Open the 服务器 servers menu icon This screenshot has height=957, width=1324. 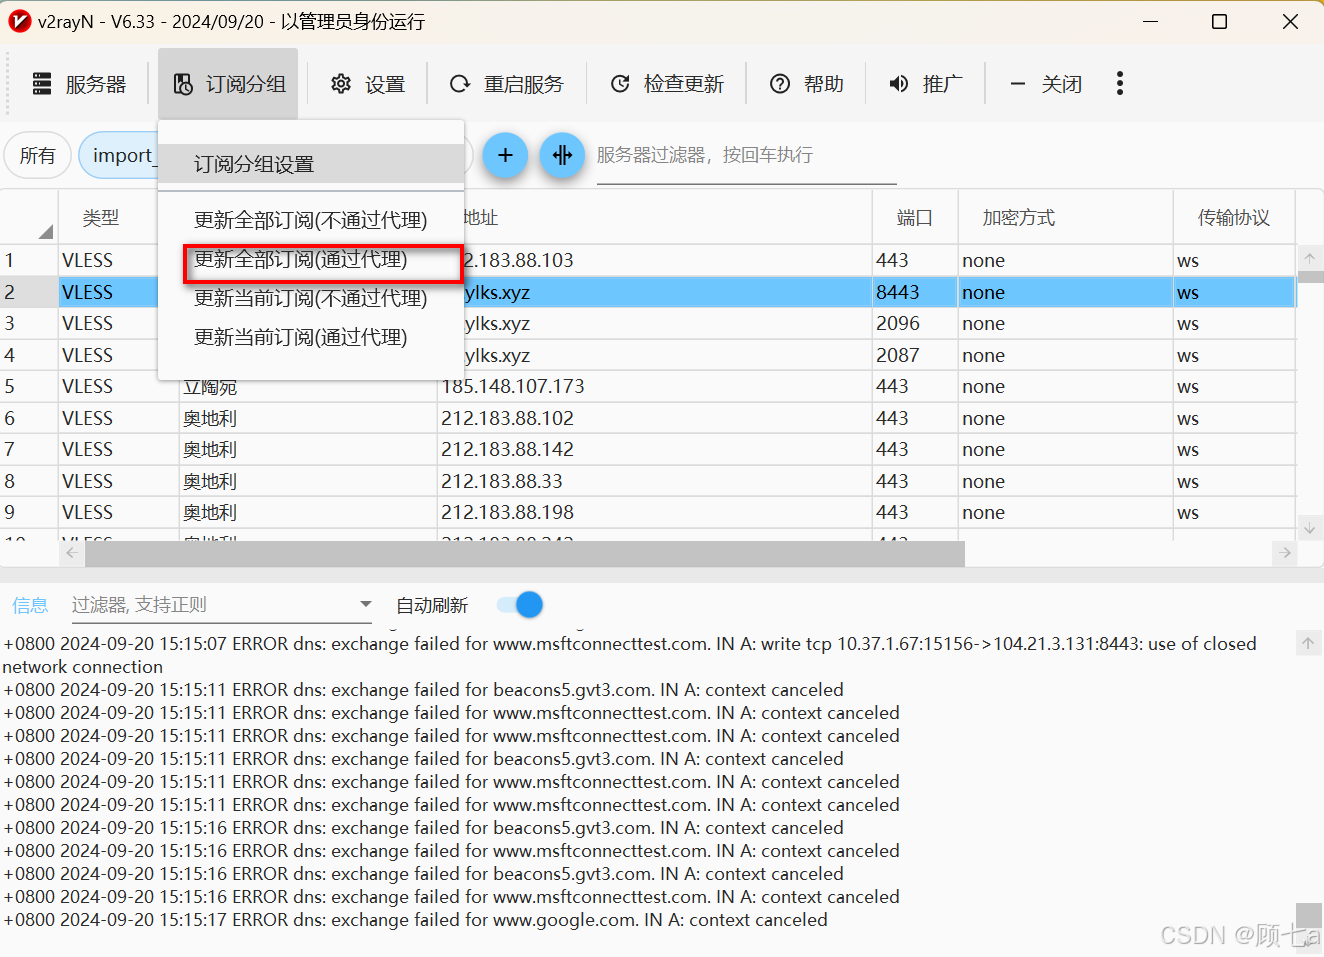[x=42, y=84]
